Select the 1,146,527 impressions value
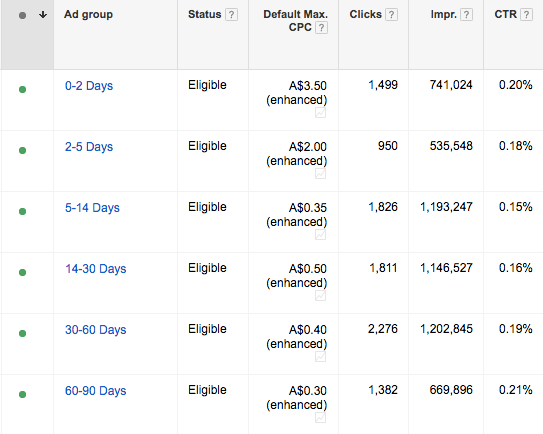This screenshot has height=434, width=543. 446,268
